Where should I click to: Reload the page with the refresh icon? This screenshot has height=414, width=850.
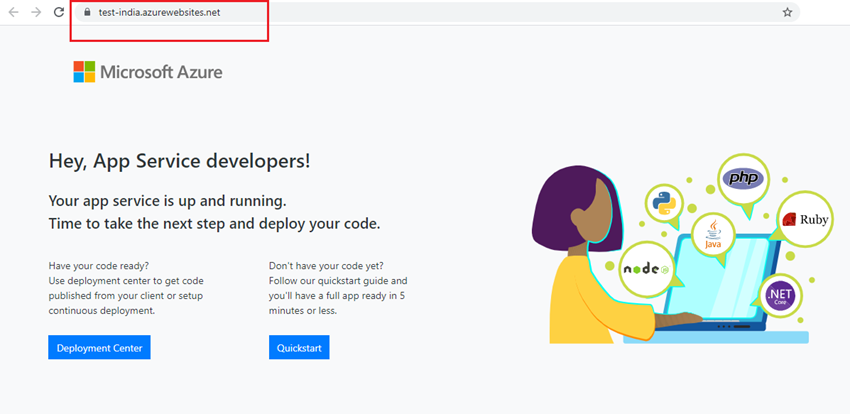tap(59, 12)
